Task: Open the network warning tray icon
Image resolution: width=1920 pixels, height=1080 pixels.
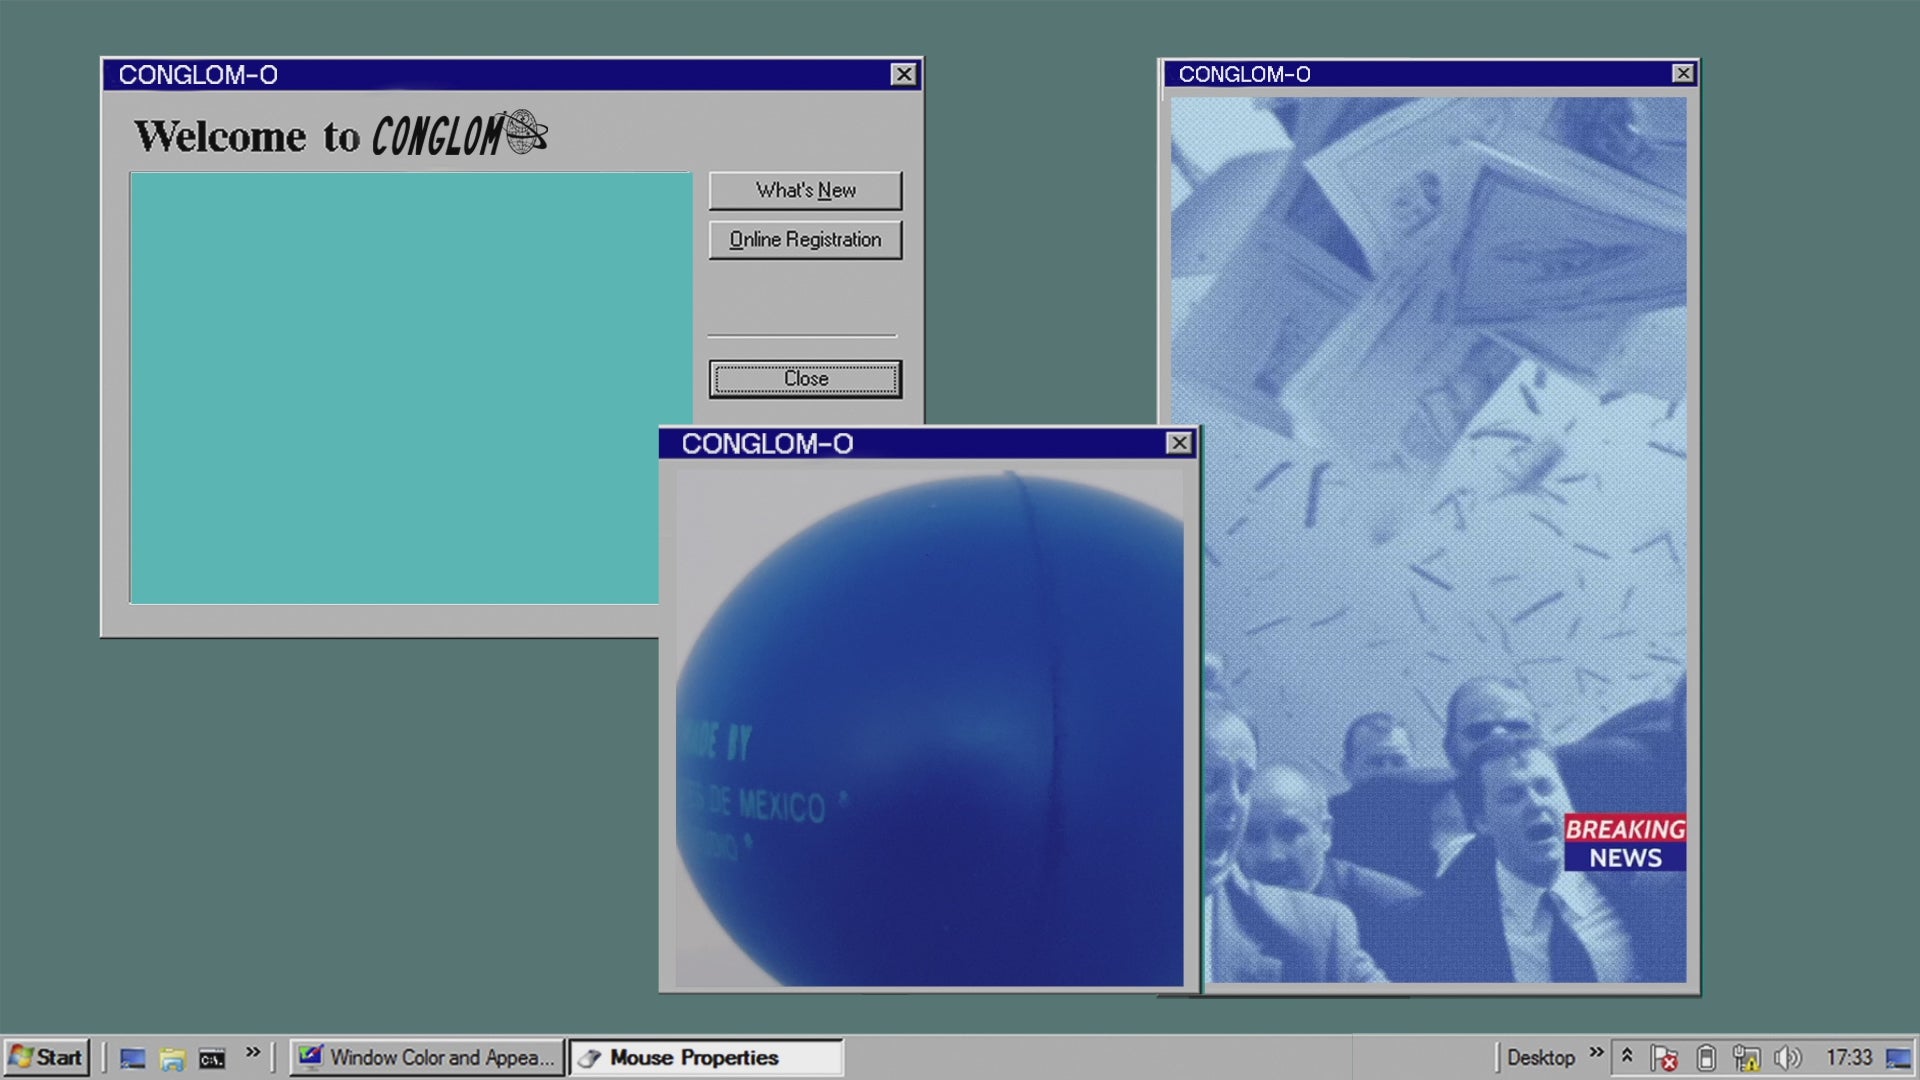Action: click(x=1746, y=1058)
